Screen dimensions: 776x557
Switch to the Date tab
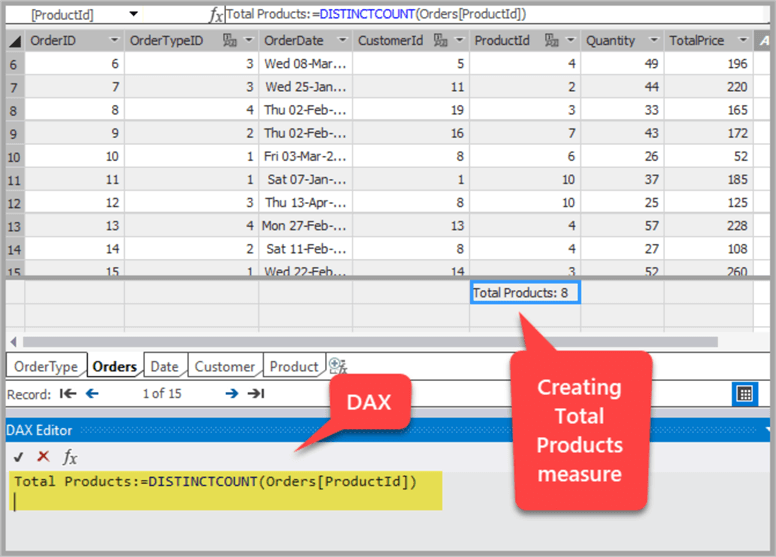coord(164,366)
